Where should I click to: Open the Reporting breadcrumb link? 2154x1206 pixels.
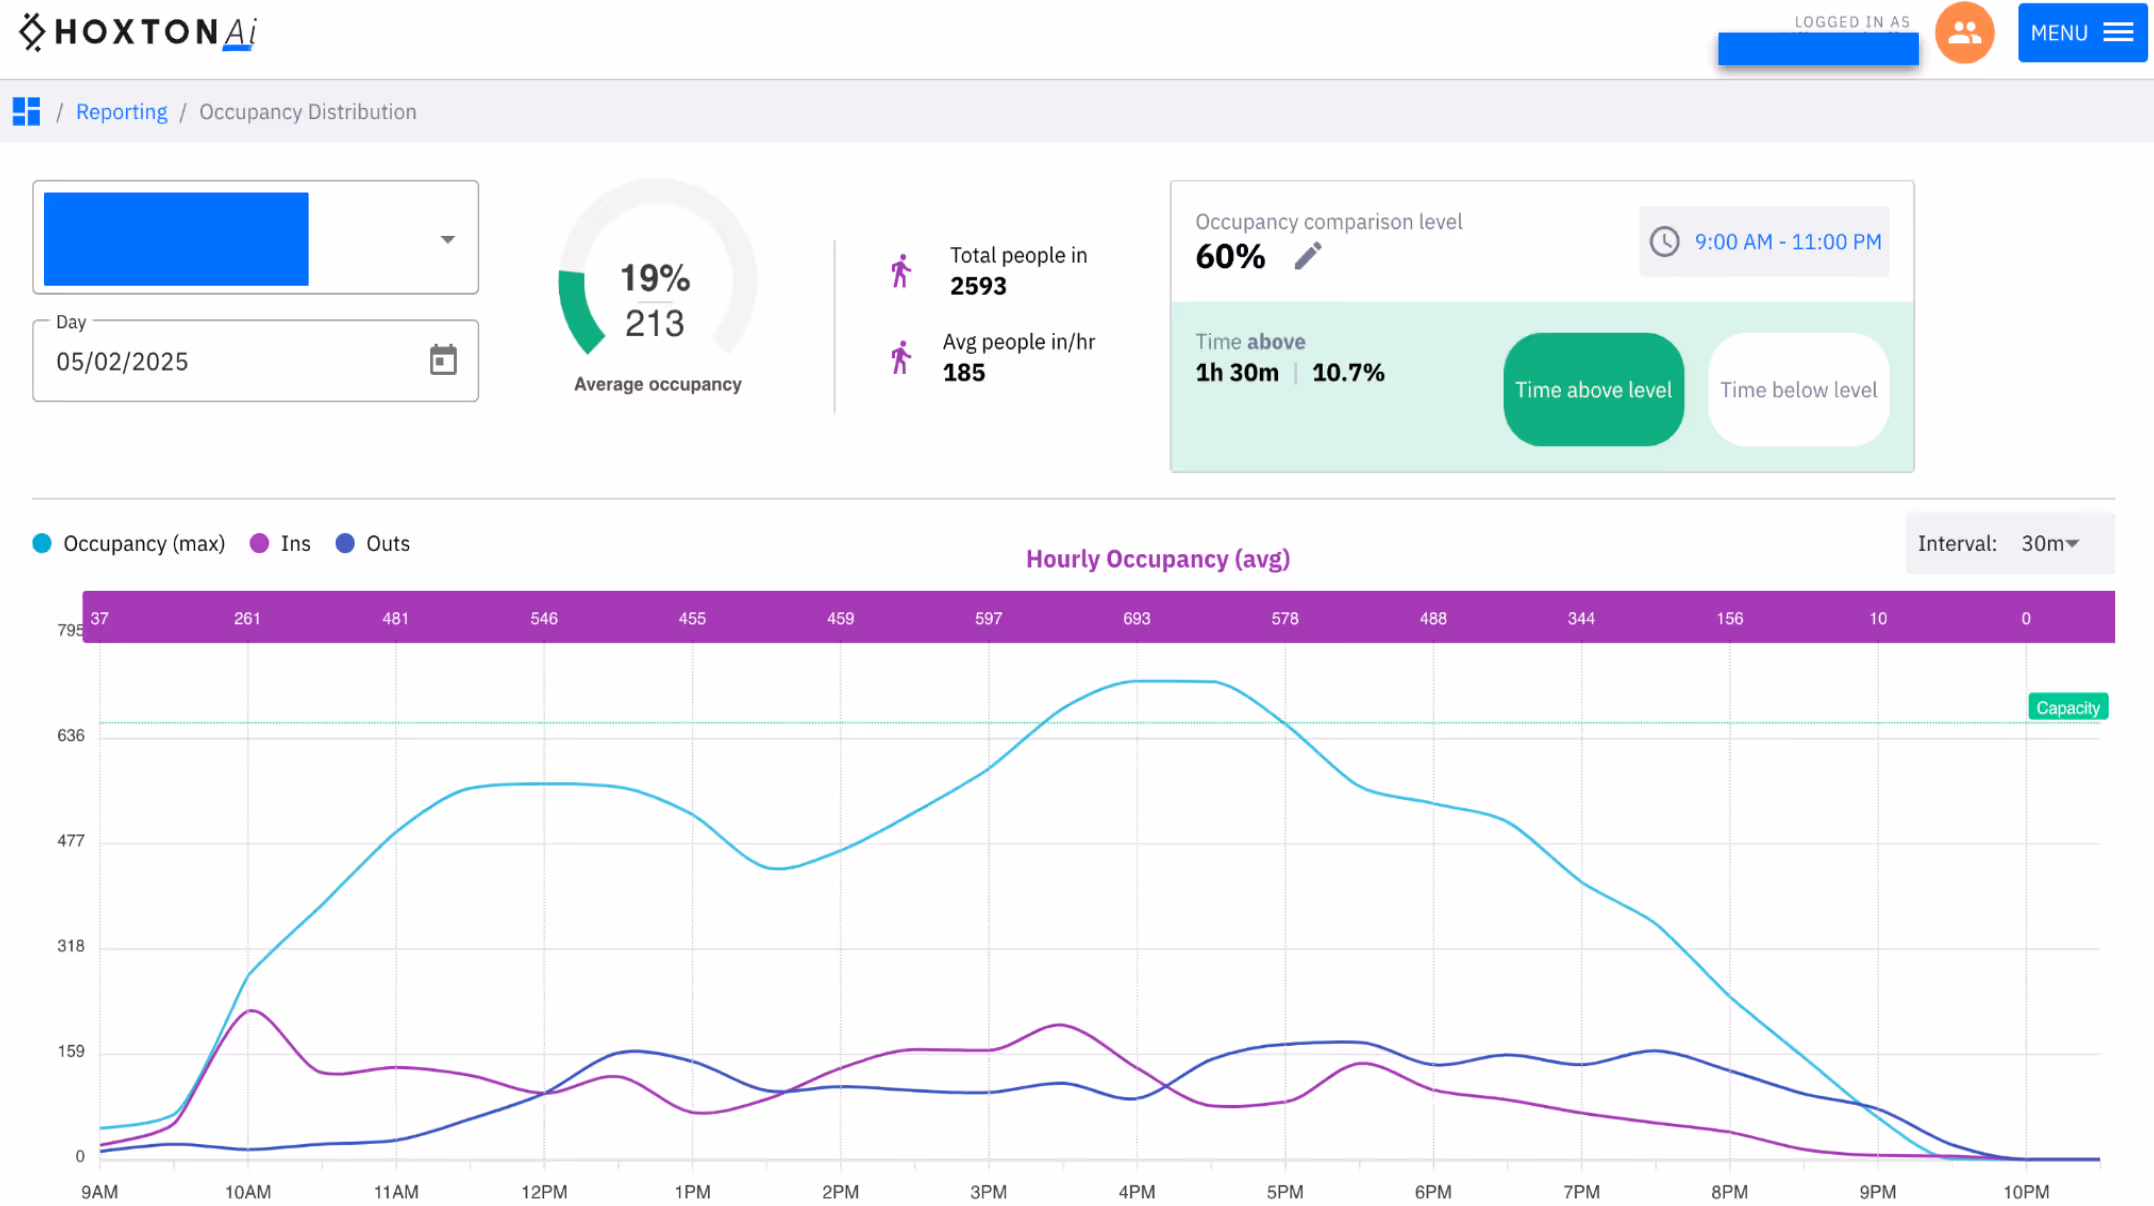122,111
